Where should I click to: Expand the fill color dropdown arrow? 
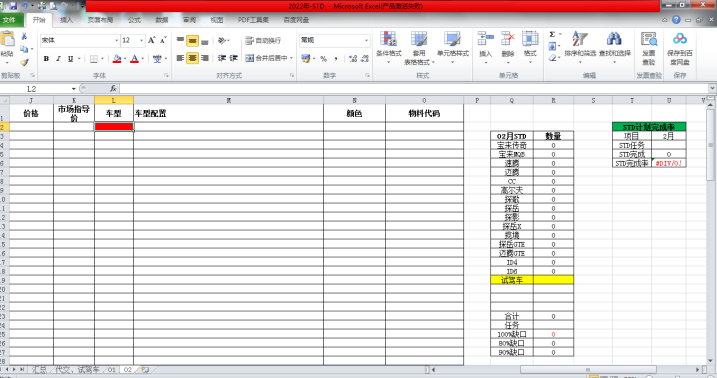pyautogui.click(x=125, y=59)
